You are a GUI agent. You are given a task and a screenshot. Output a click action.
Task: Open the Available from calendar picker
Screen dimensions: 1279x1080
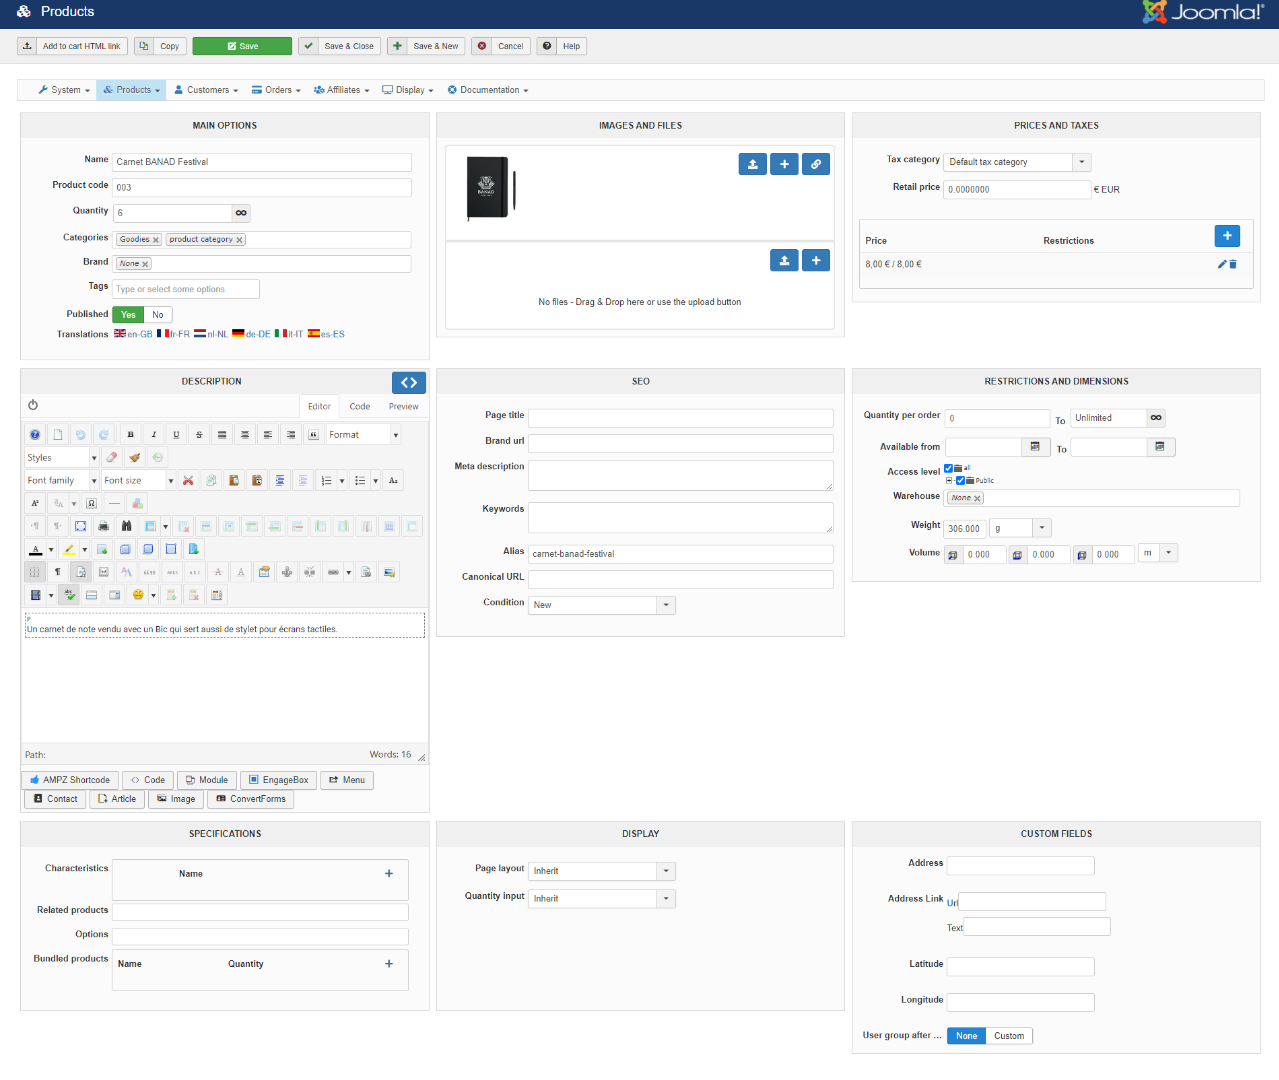point(1035,447)
